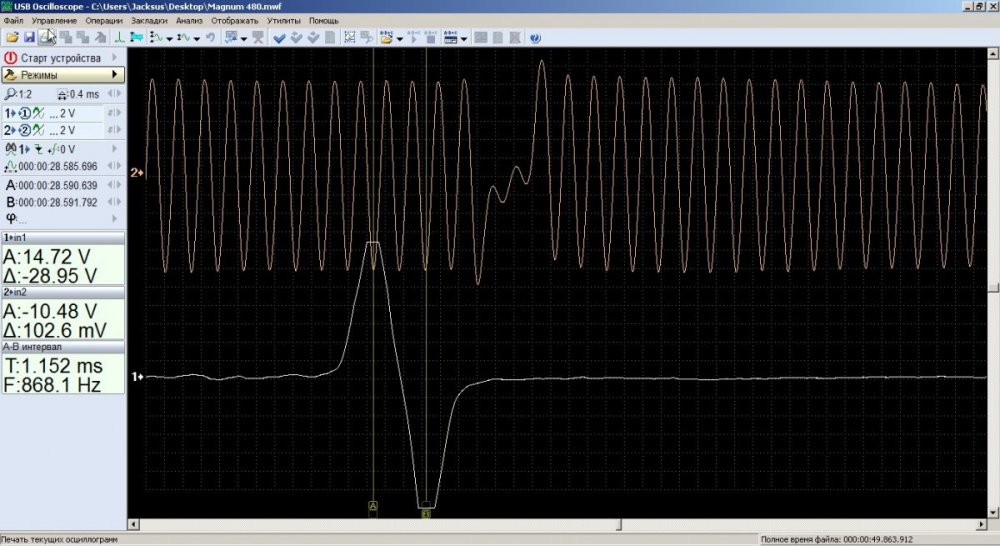
Task: Click the zoom magnifier icon showing 1:2
Action: tap(10, 93)
